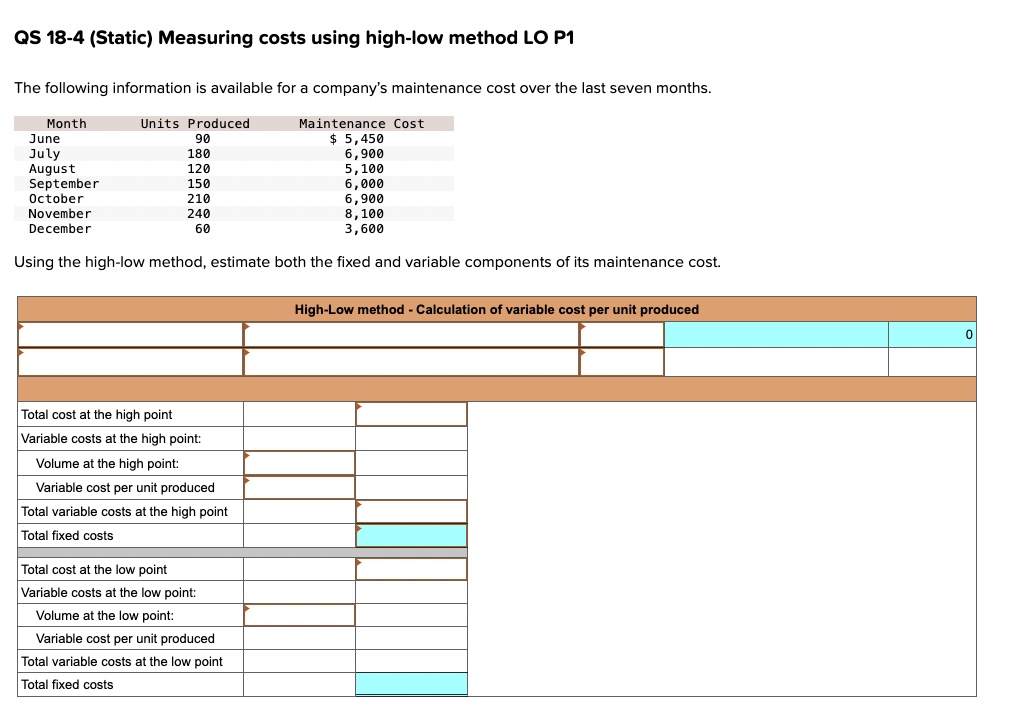Open the second wide dropdown cell in the top row
The height and width of the screenshot is (718, 1012).
412,334
